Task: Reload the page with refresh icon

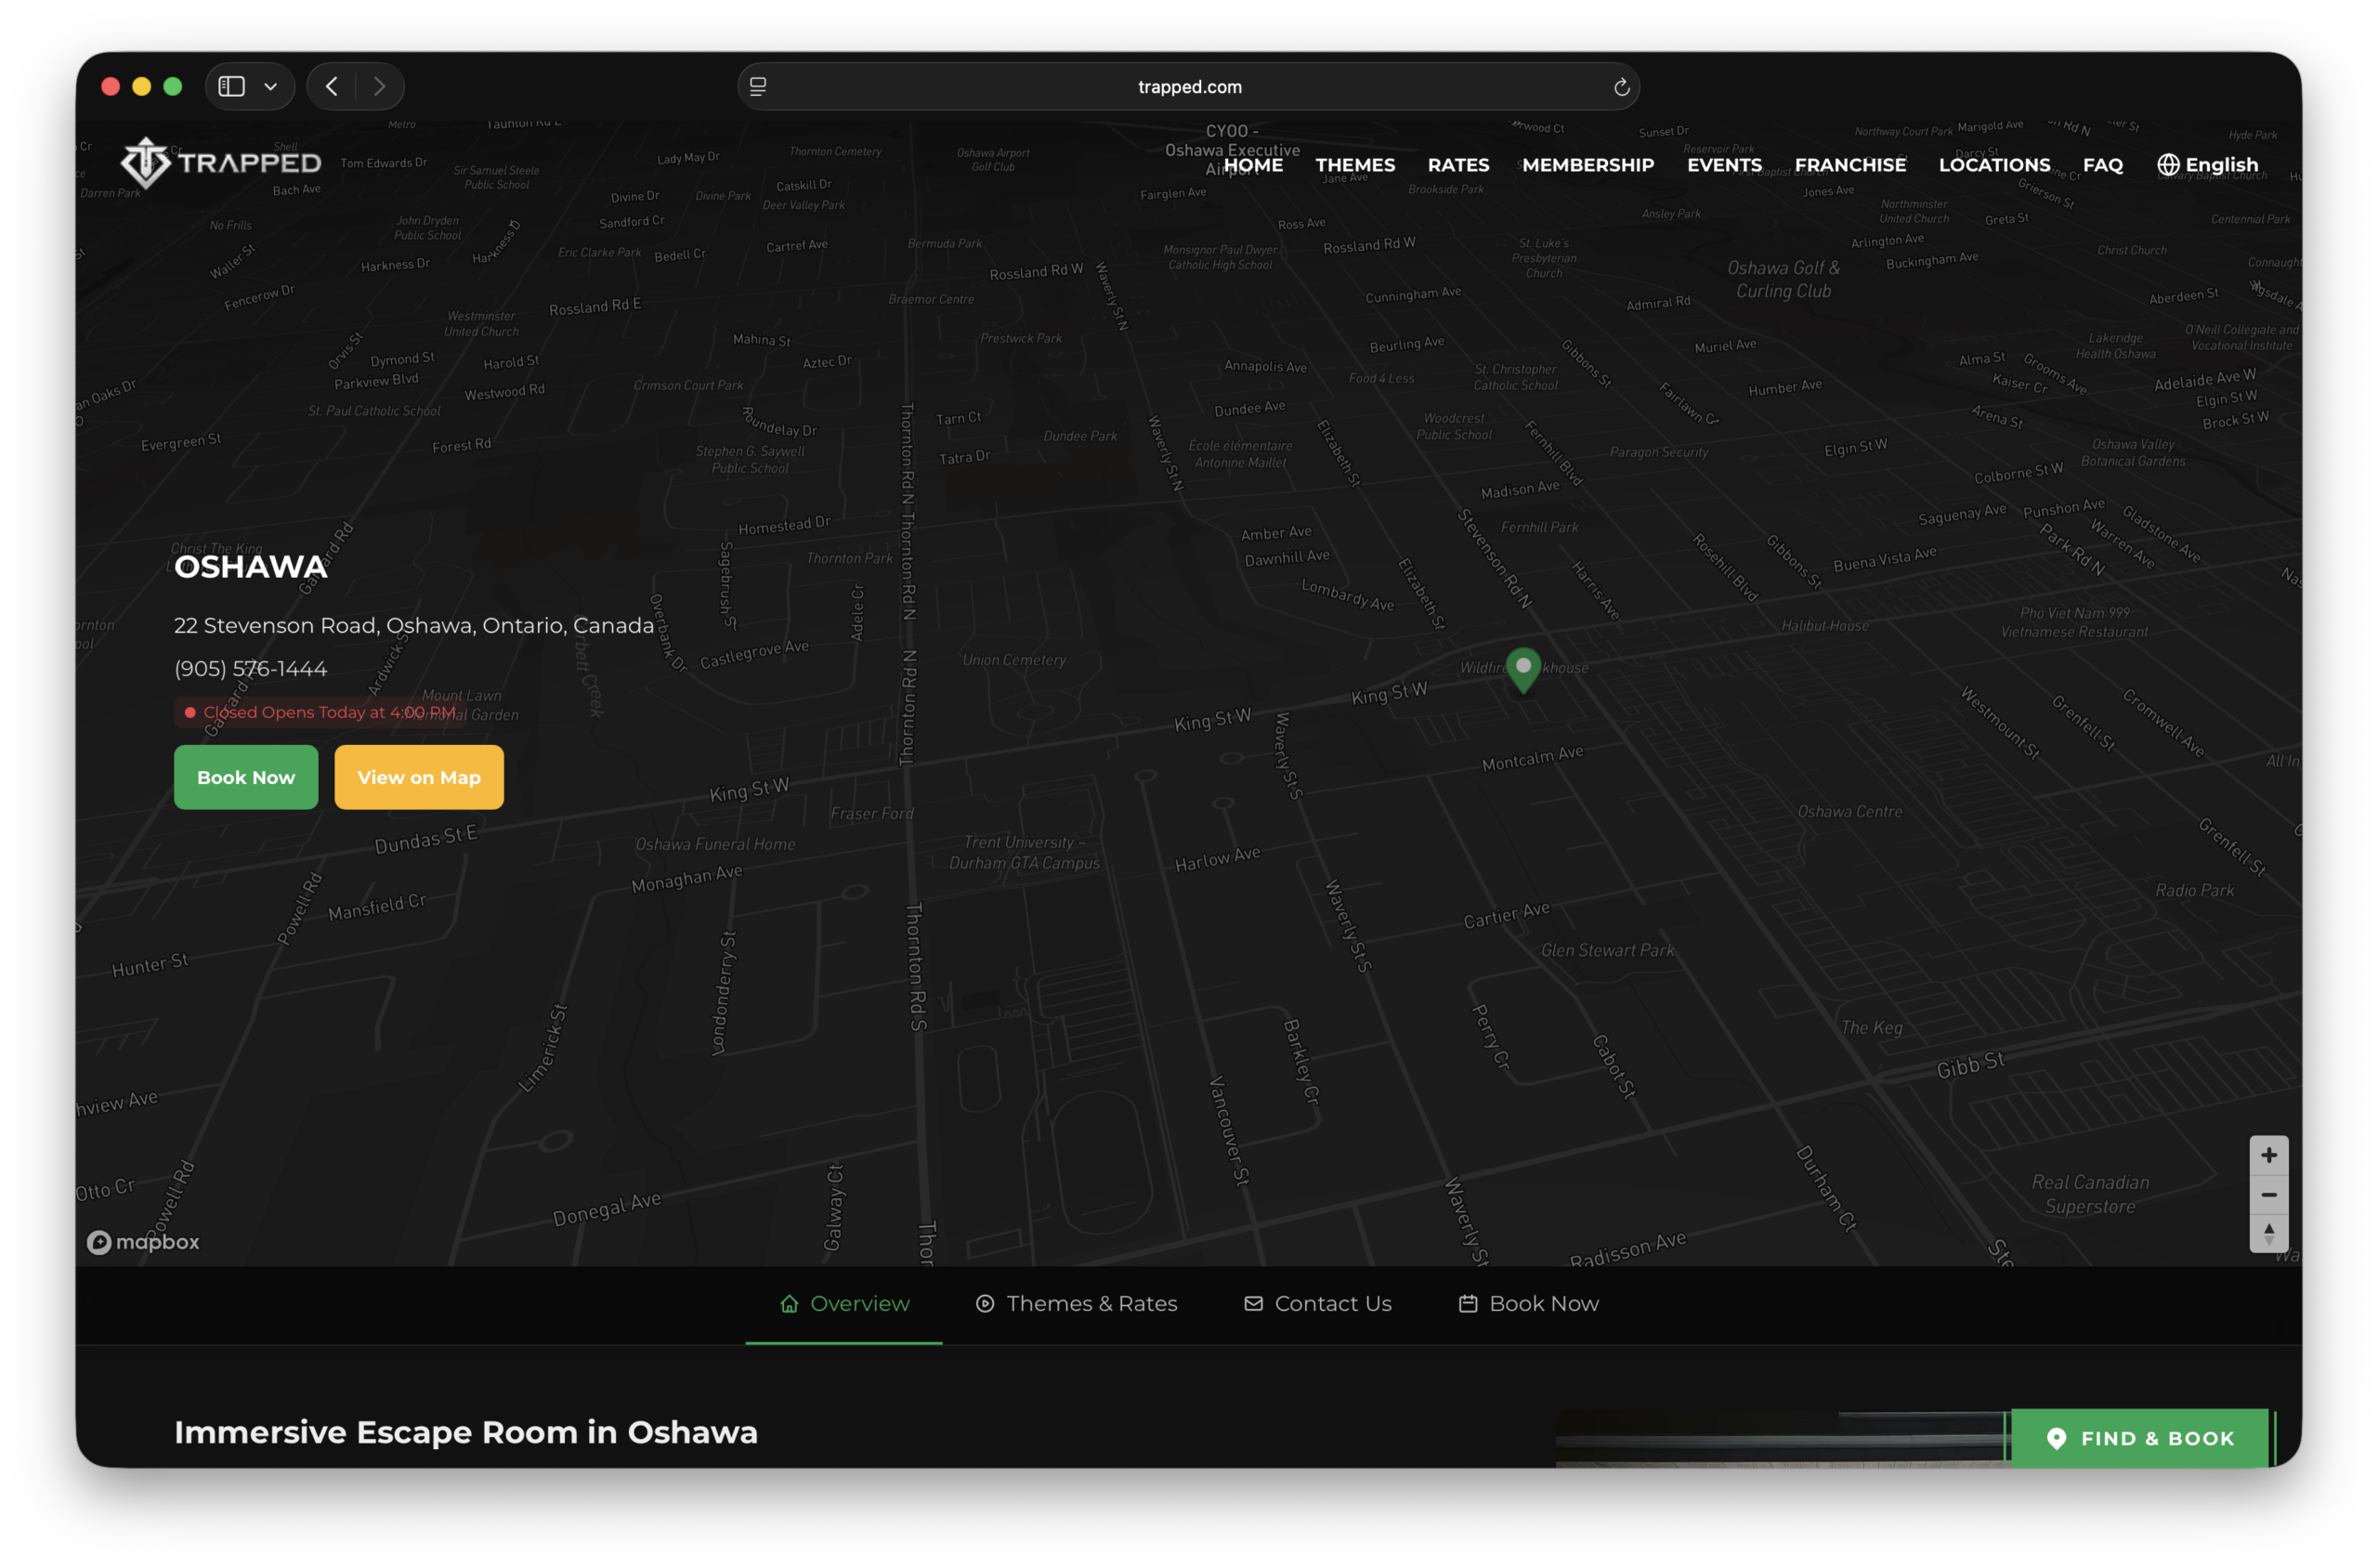Action: click(1621, 87)
